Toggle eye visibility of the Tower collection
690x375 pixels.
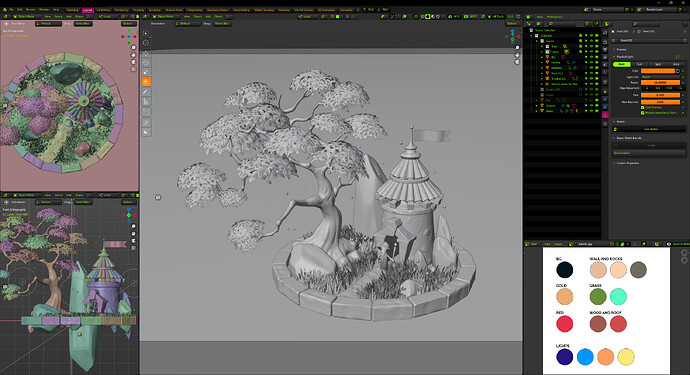coord(591,111)
